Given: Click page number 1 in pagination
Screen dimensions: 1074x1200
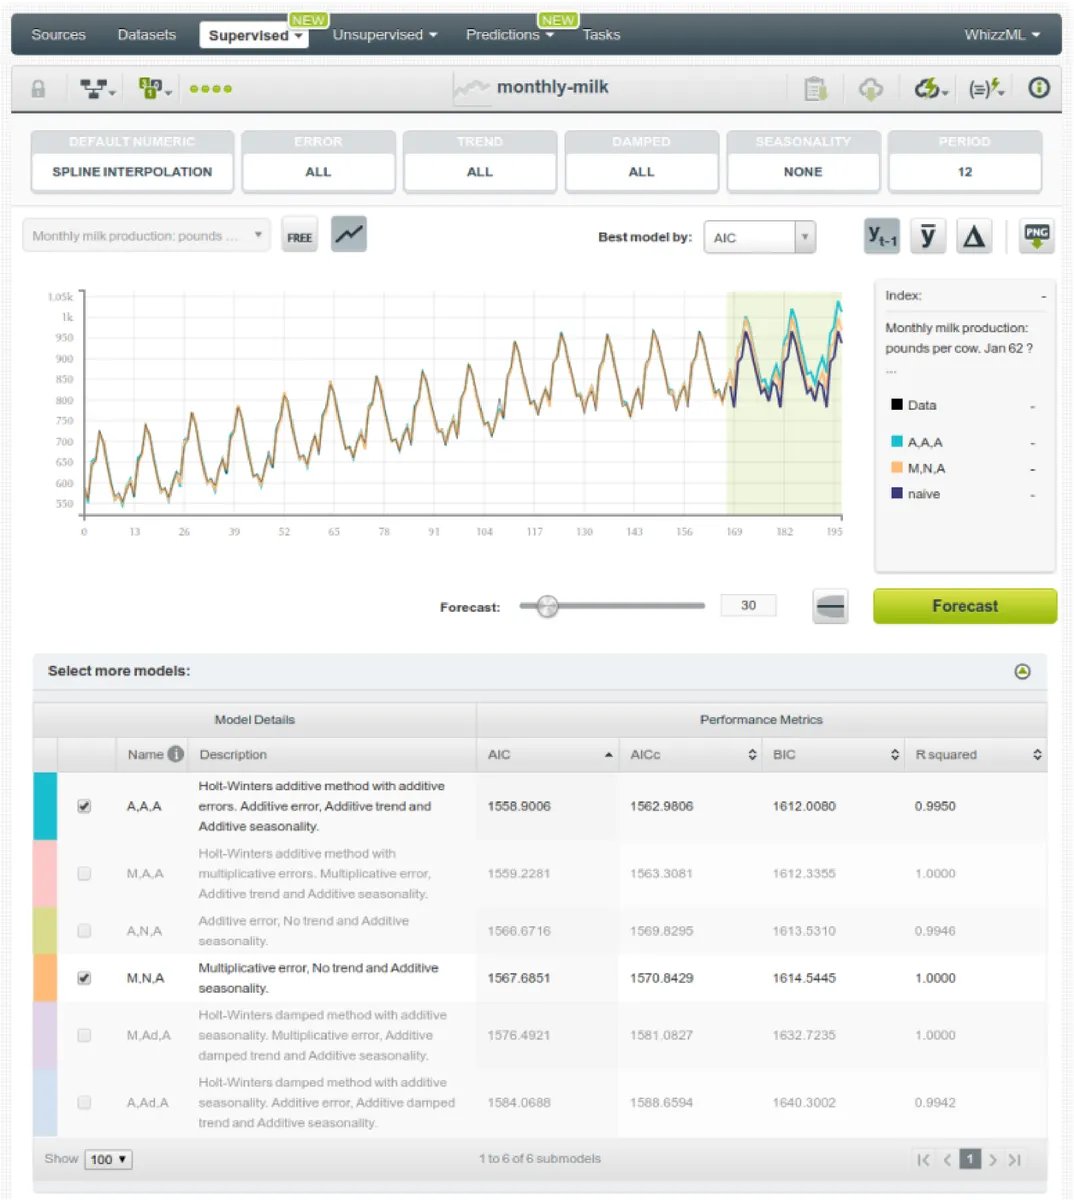Looking at the screenshot, I should [970, 1160].
